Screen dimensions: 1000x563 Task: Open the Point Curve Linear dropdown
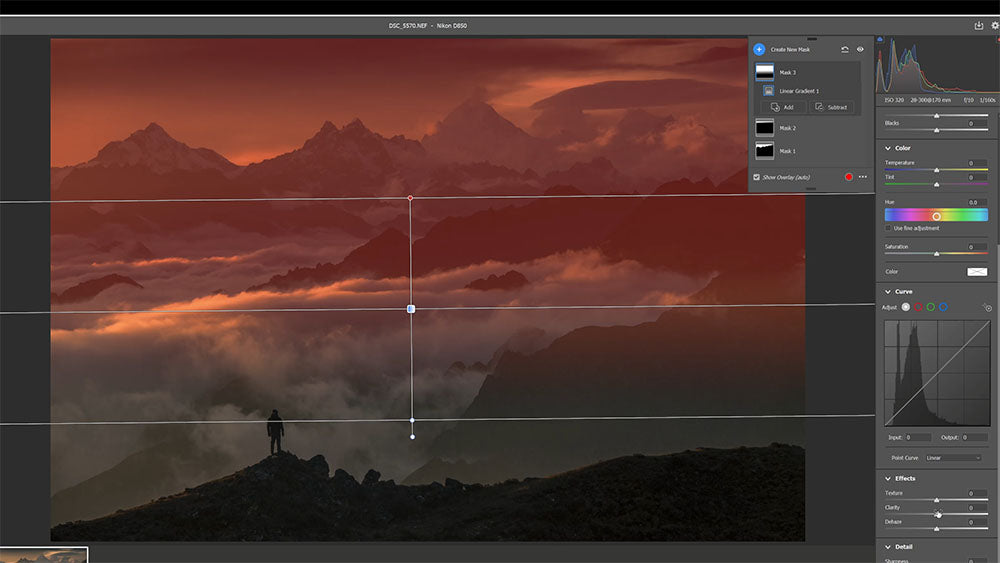[x=952, y=458]
